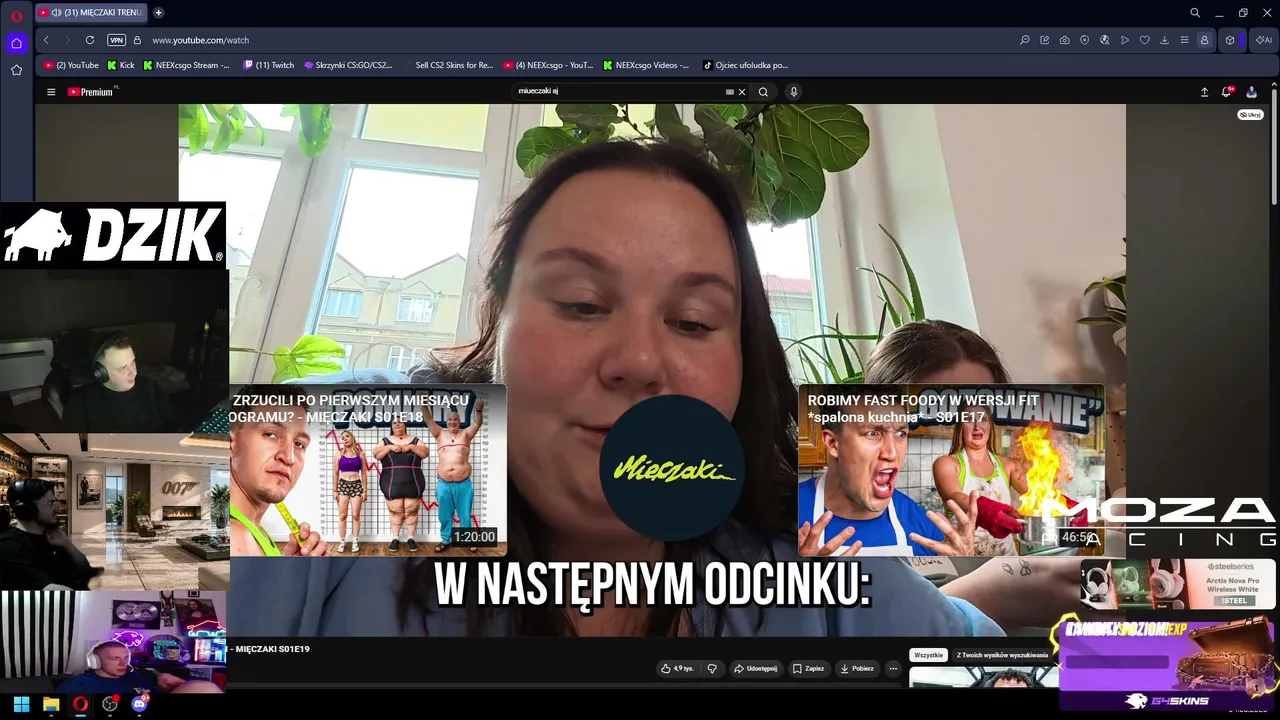The height and width of the screenshot is (720, 1280).
Task: Like the video with 4,9 tys.
Action: 677,668
